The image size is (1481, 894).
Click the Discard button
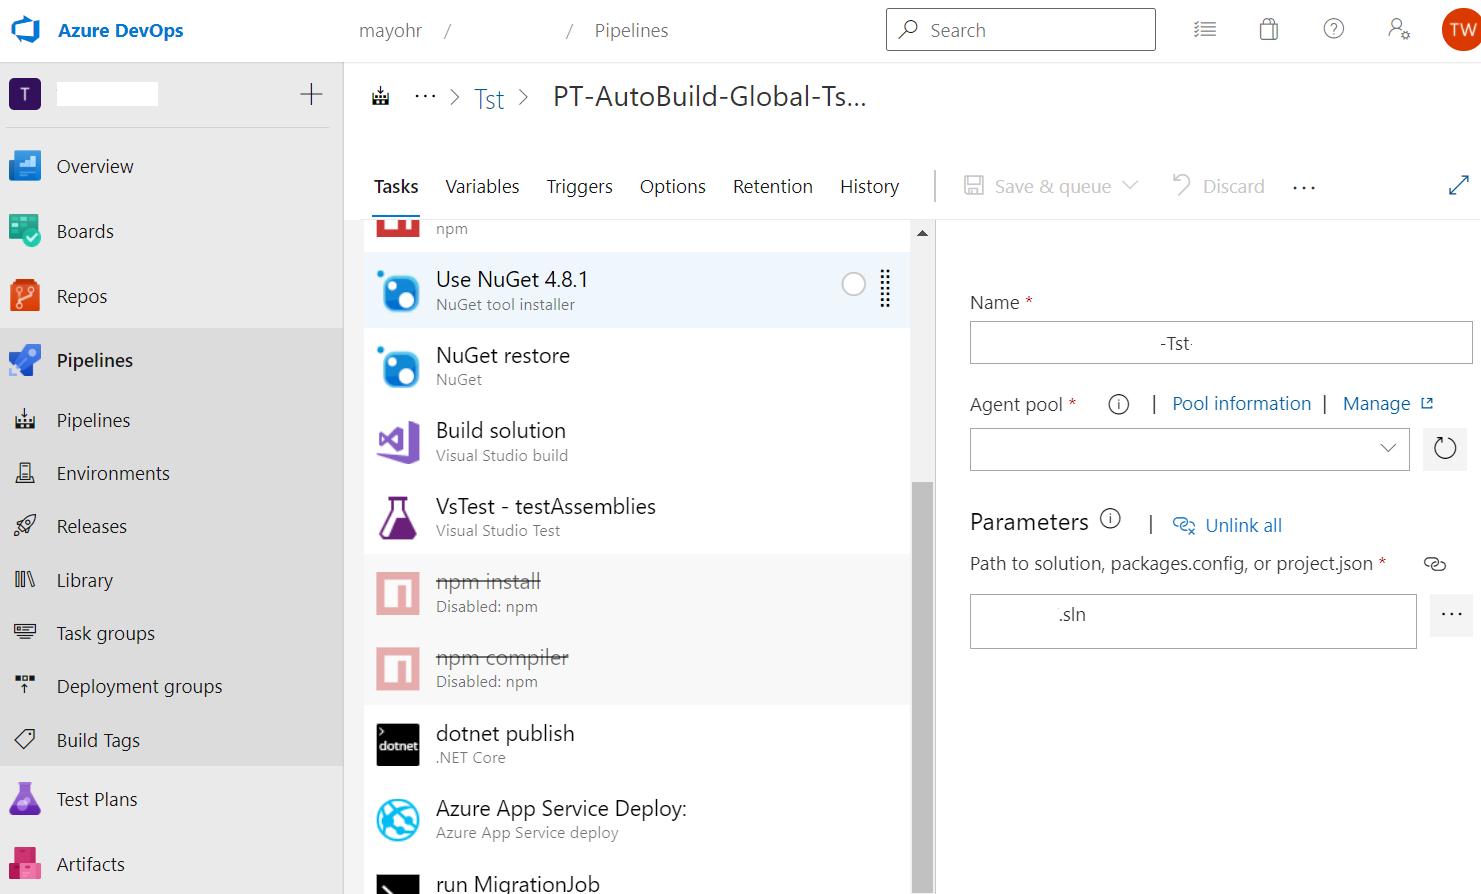tap(1218, 186)
